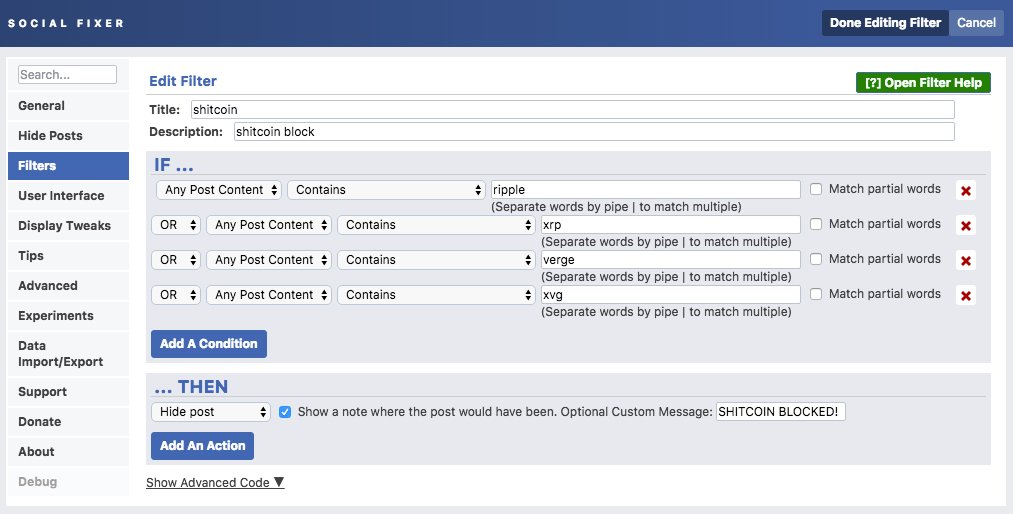
Task: Open Contains dropdown in xvg row
Action: [436, 294]
